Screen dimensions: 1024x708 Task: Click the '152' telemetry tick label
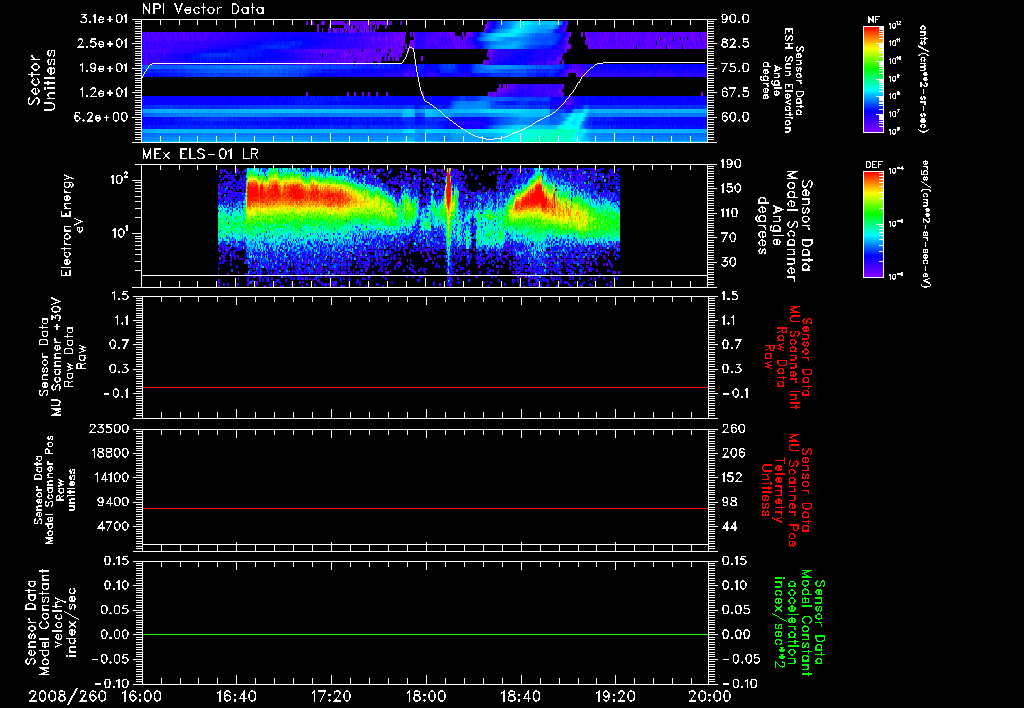pyautogui.click(x=731, y=478)
